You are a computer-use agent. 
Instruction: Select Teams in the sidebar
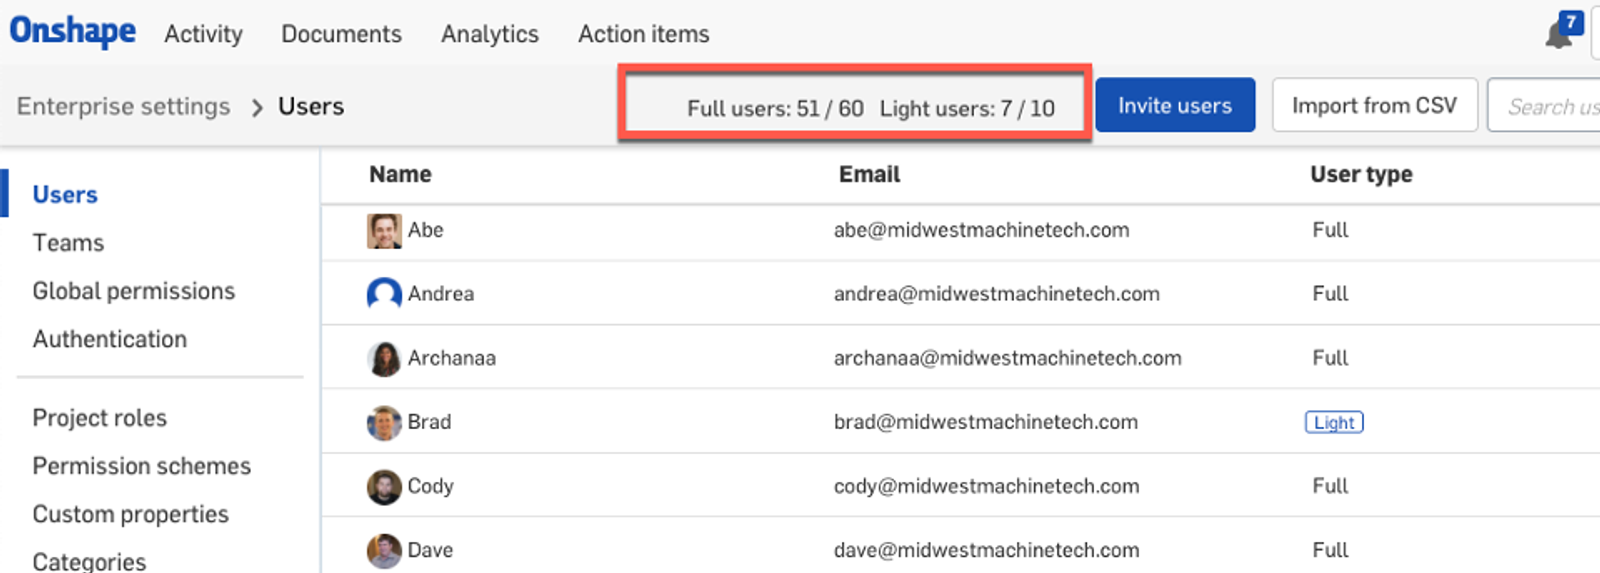[x=68, y=243]
